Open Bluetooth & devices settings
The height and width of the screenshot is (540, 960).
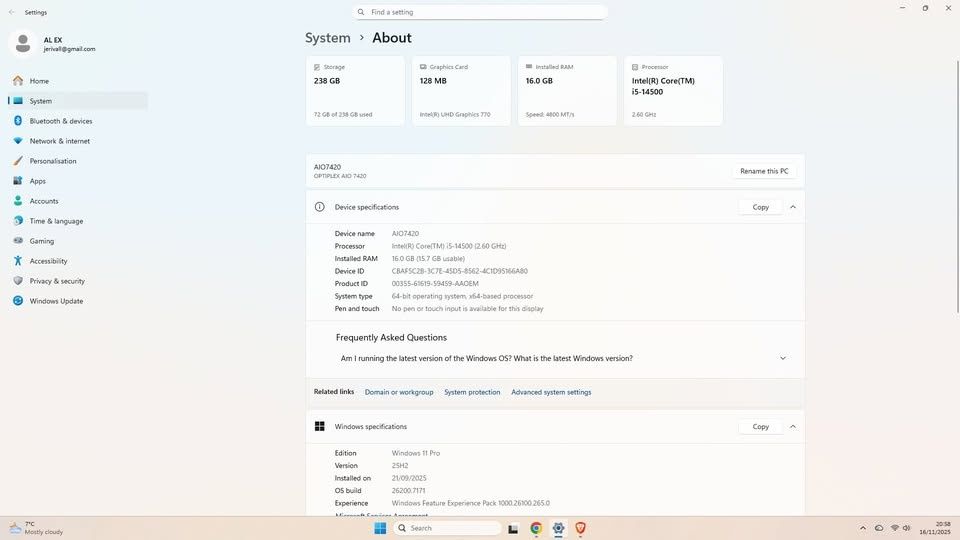tap(78, 121)
